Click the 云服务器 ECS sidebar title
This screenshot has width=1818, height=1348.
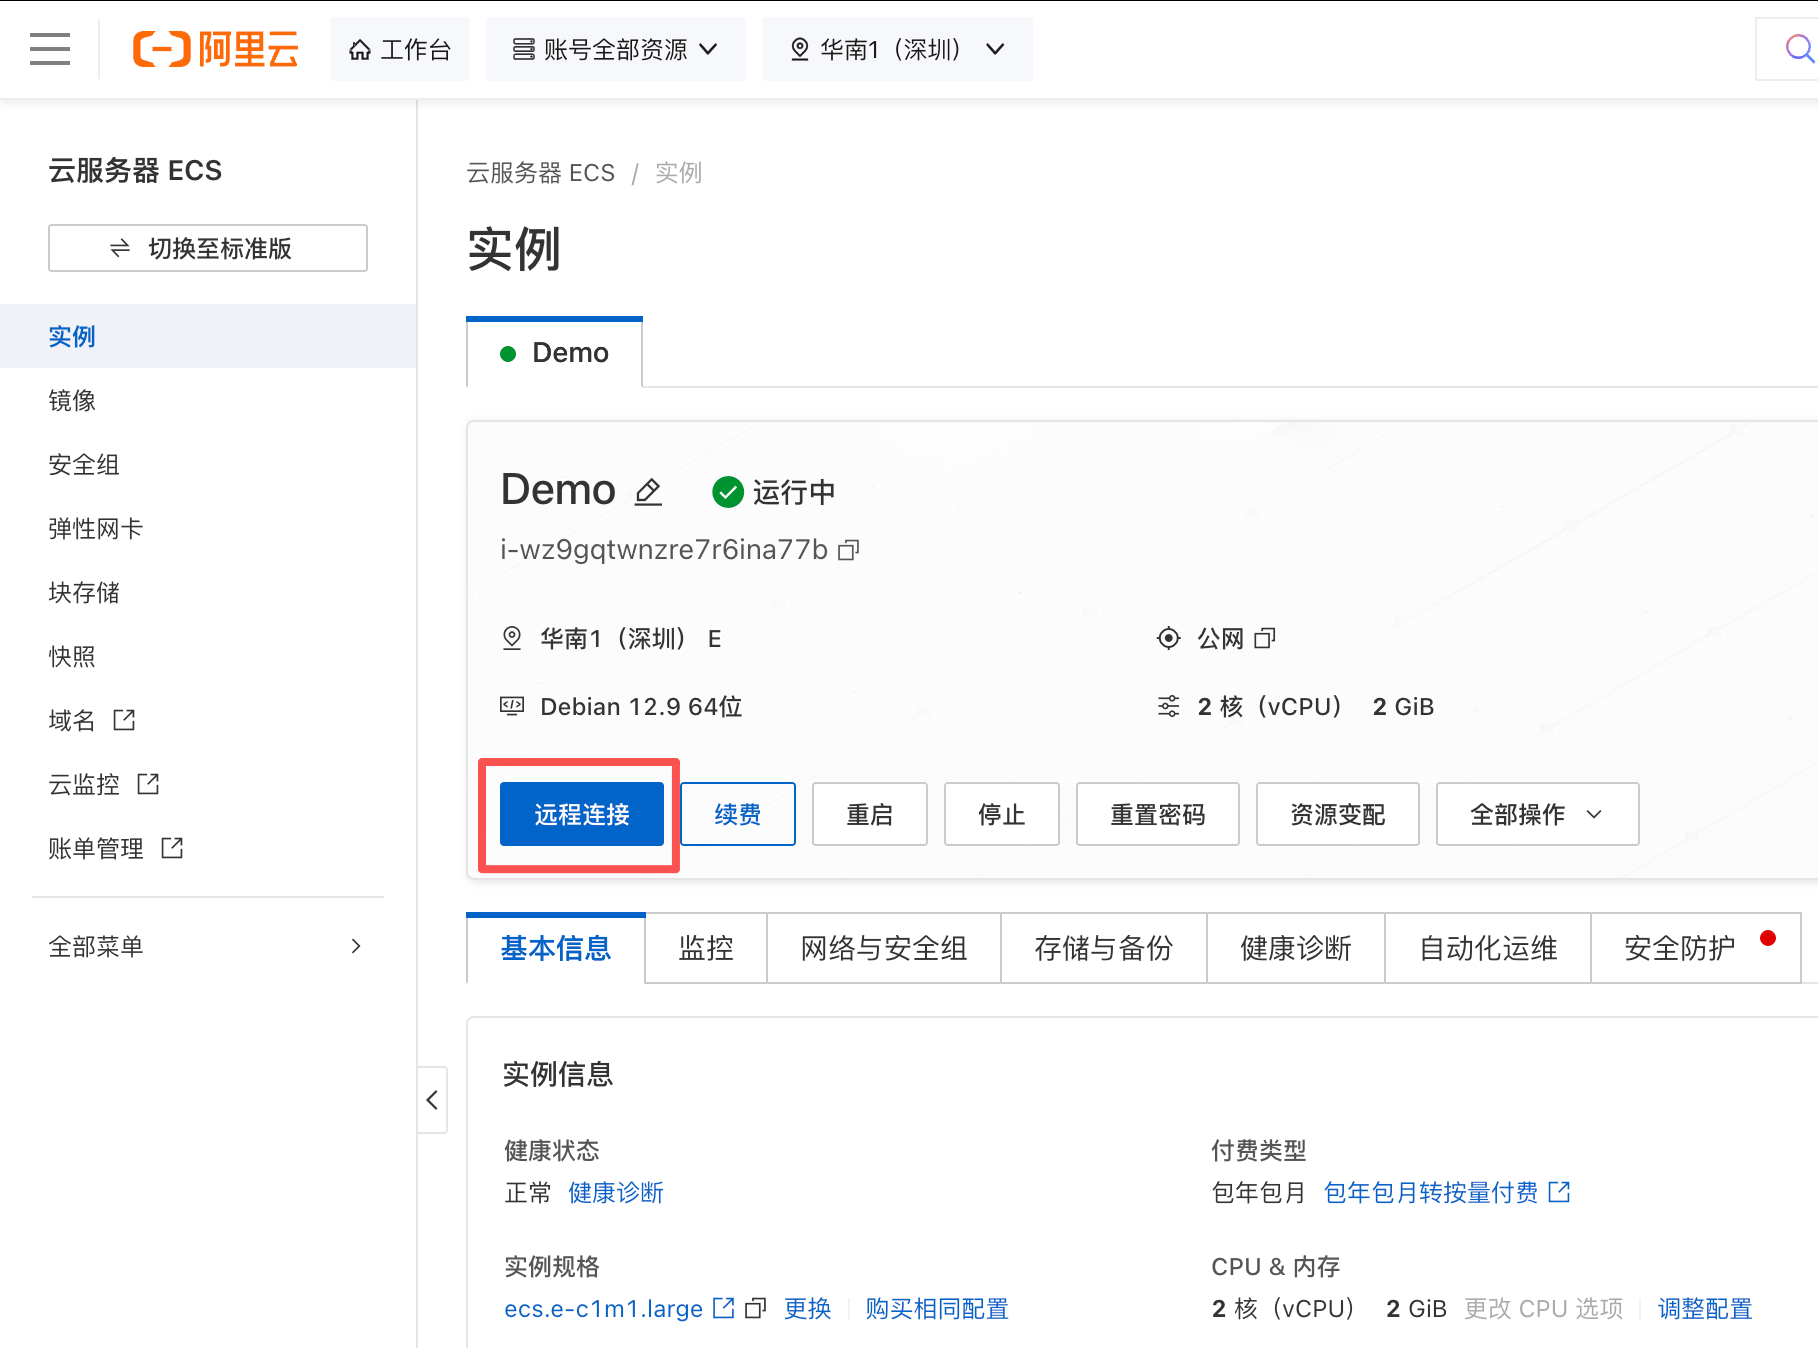[x=135, y=170]
